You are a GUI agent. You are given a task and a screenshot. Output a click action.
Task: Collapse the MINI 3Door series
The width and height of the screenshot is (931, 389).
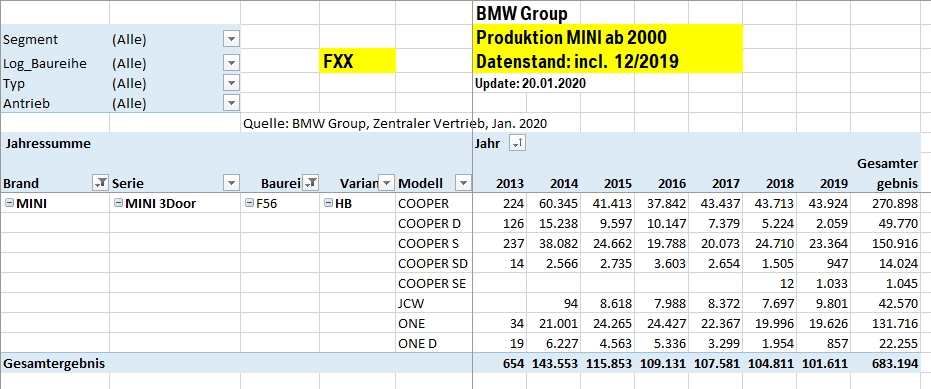[x=118, y=203]
